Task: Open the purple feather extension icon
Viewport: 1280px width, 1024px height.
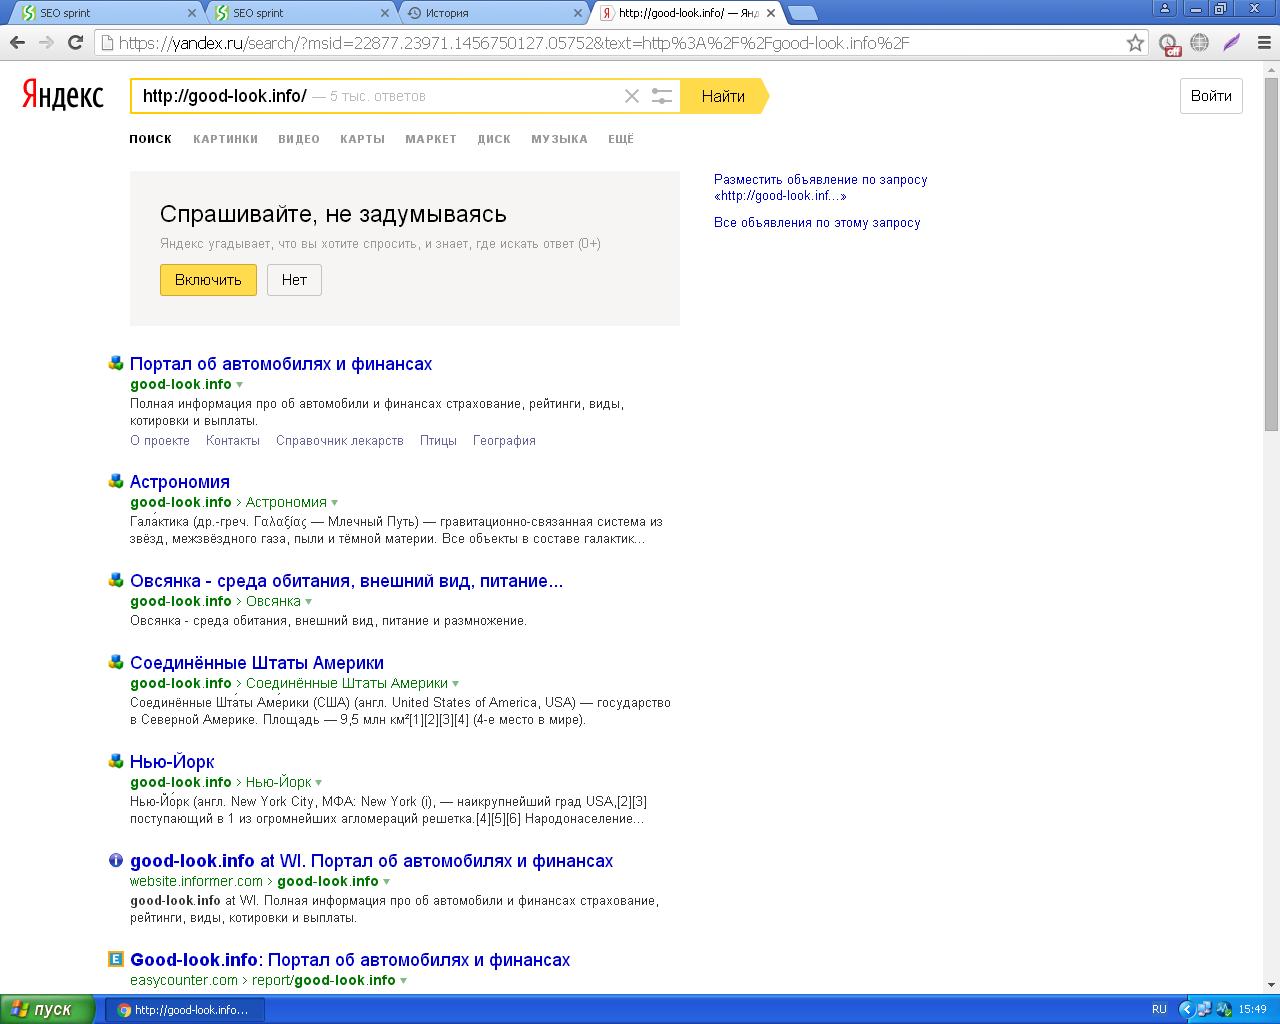Action: coord(1232,43)
